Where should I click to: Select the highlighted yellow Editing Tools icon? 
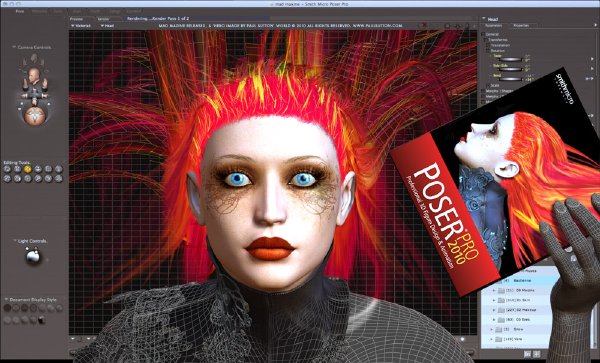pos(28,169)
